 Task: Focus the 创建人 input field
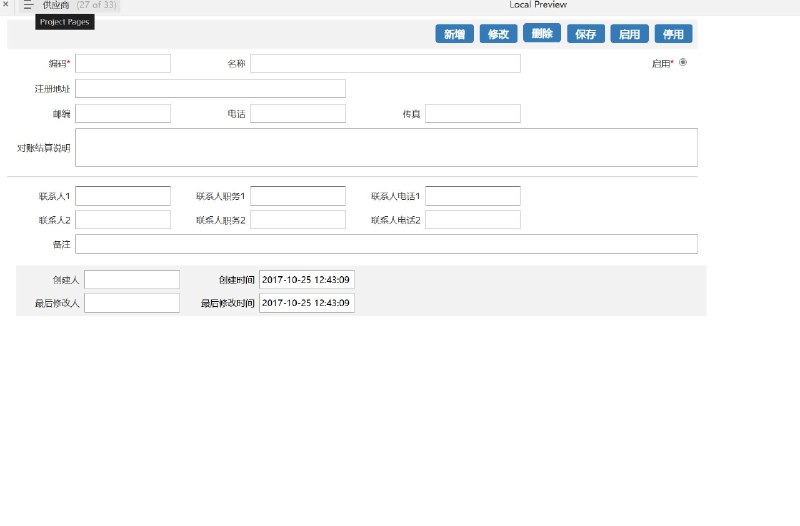(x=132, y=280)
